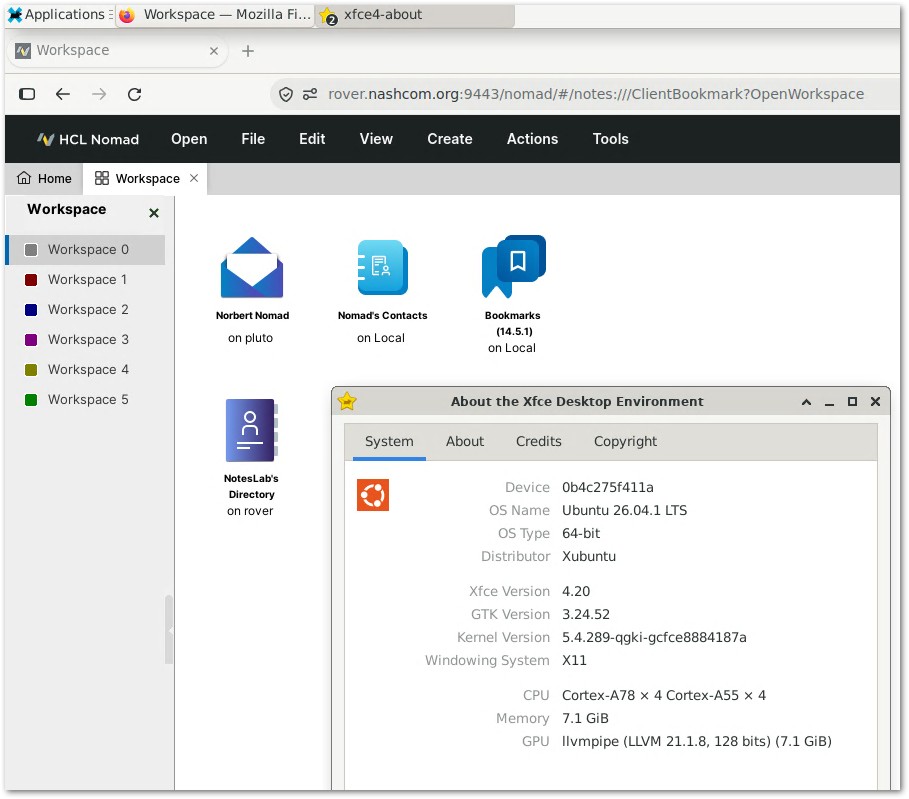Select Workspace 1 in sidebar
Screen dimensions: 909x799
85,279
